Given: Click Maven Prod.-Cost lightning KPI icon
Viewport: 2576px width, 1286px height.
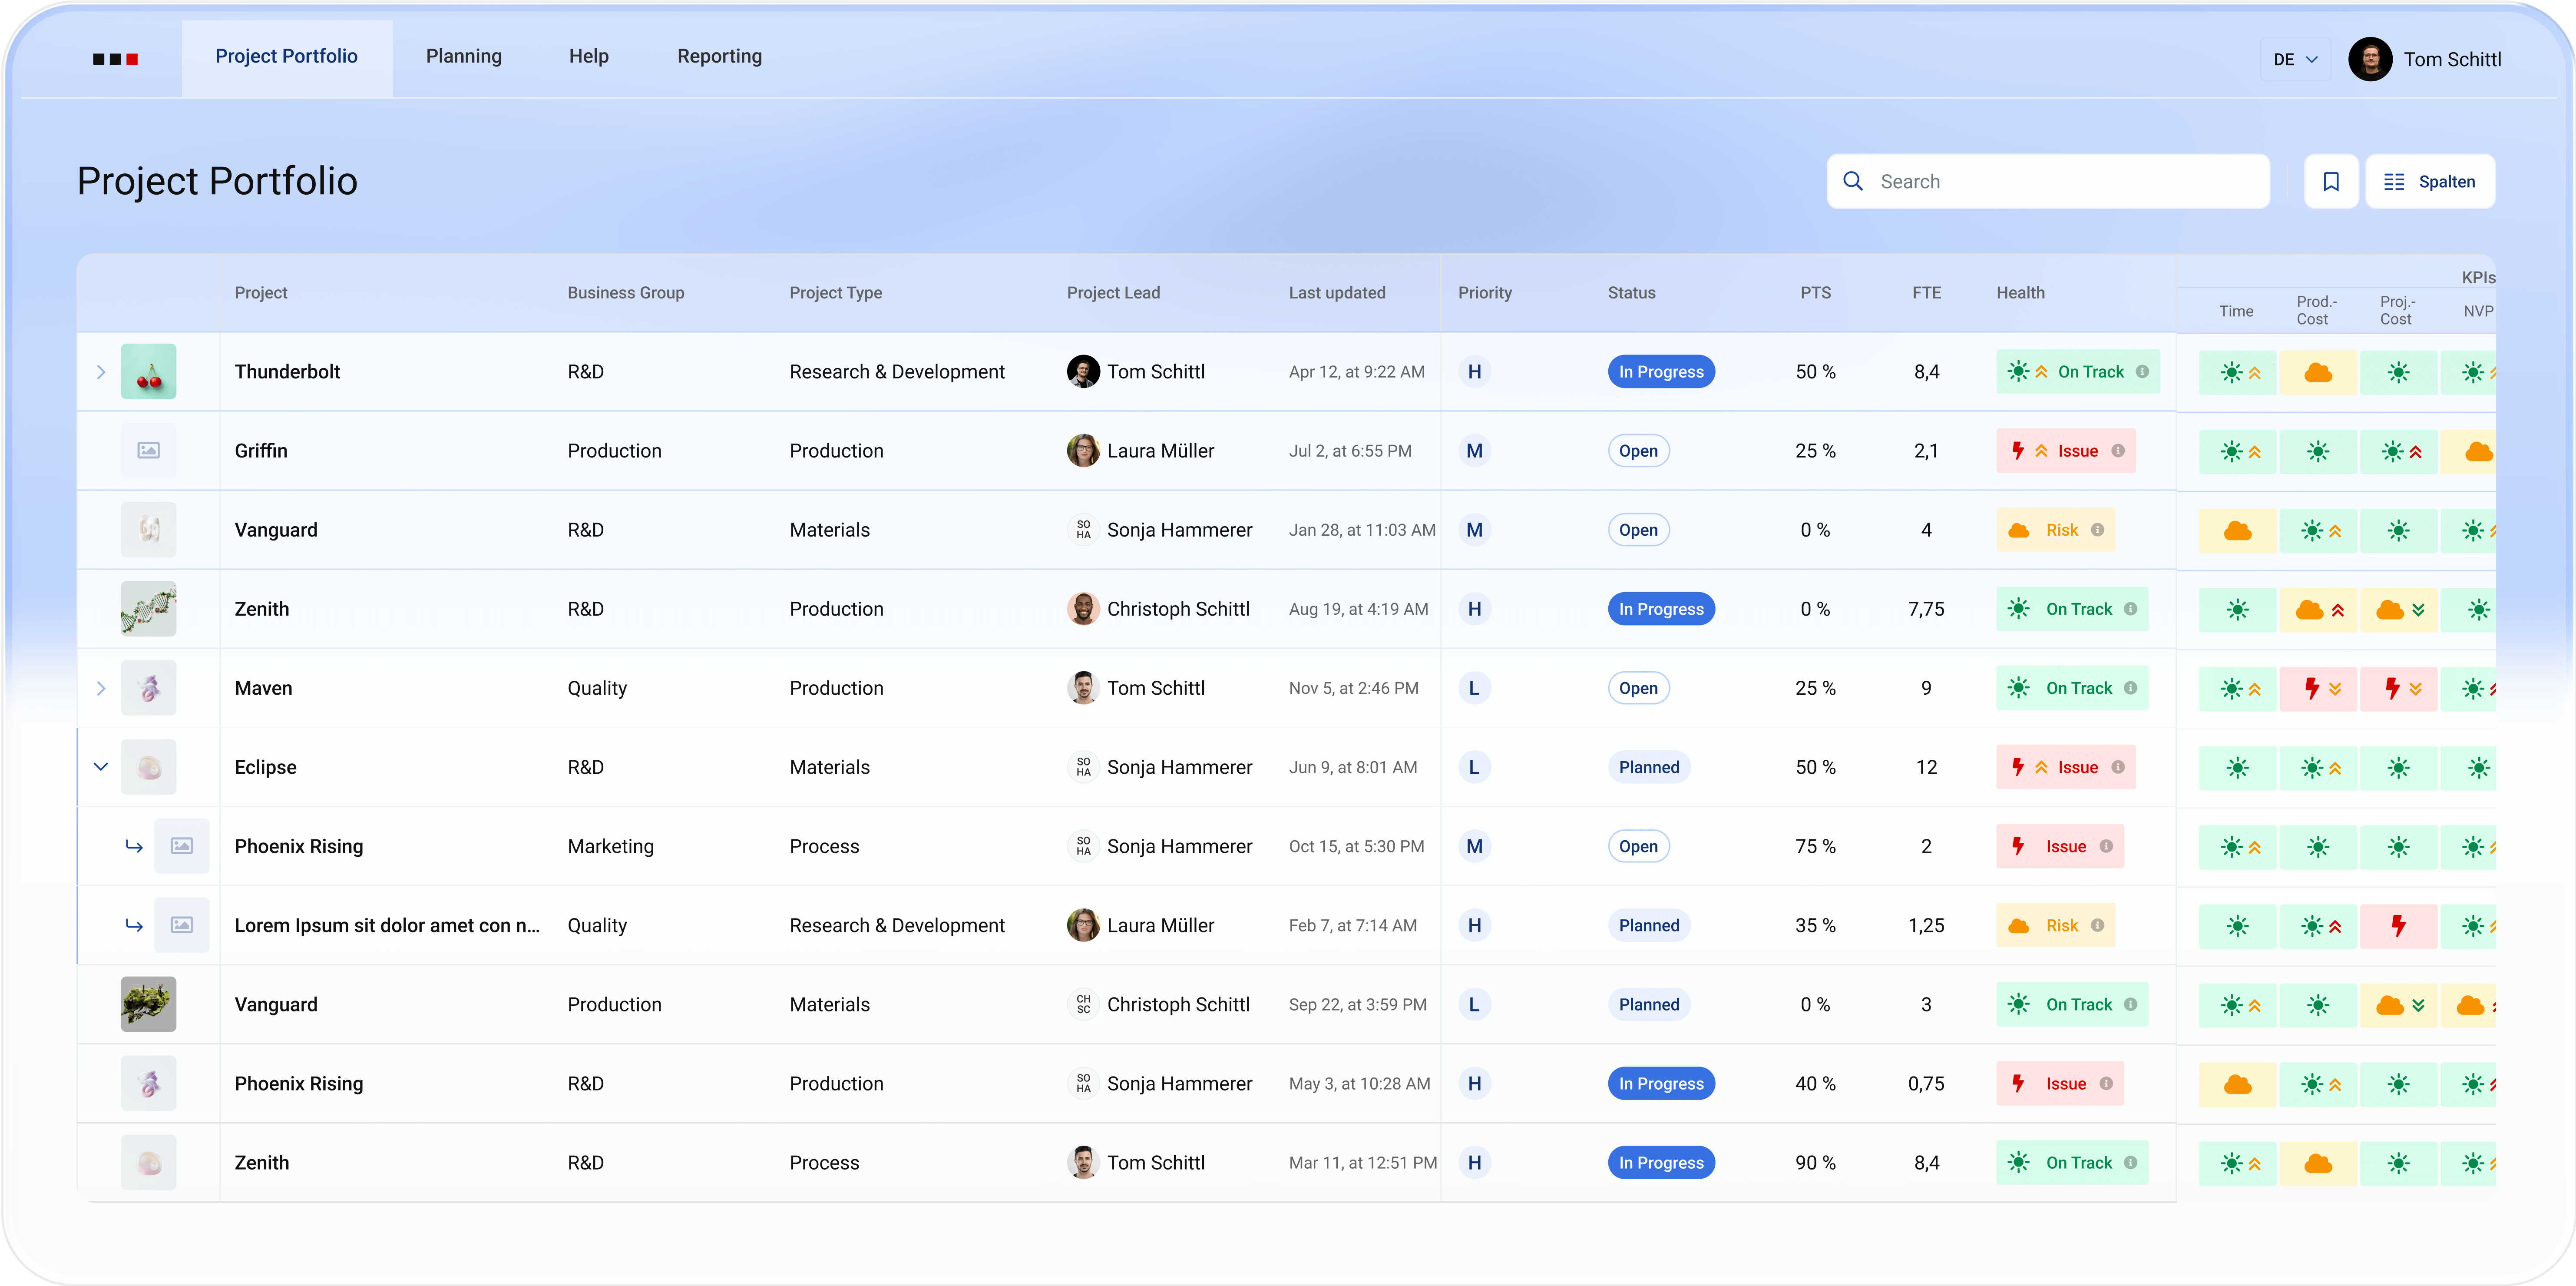Looking at the screenshot, I should tap(2311, 688).
